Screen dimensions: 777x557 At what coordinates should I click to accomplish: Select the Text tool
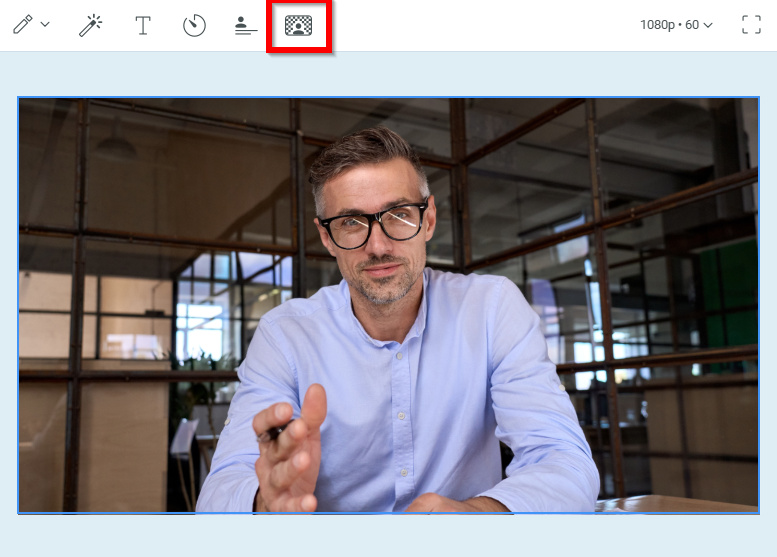pos(143,25)
